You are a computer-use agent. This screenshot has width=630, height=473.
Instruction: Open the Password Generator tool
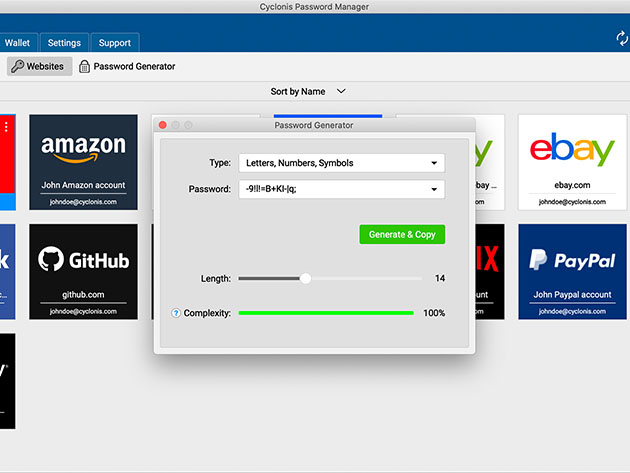coord(126,66)
